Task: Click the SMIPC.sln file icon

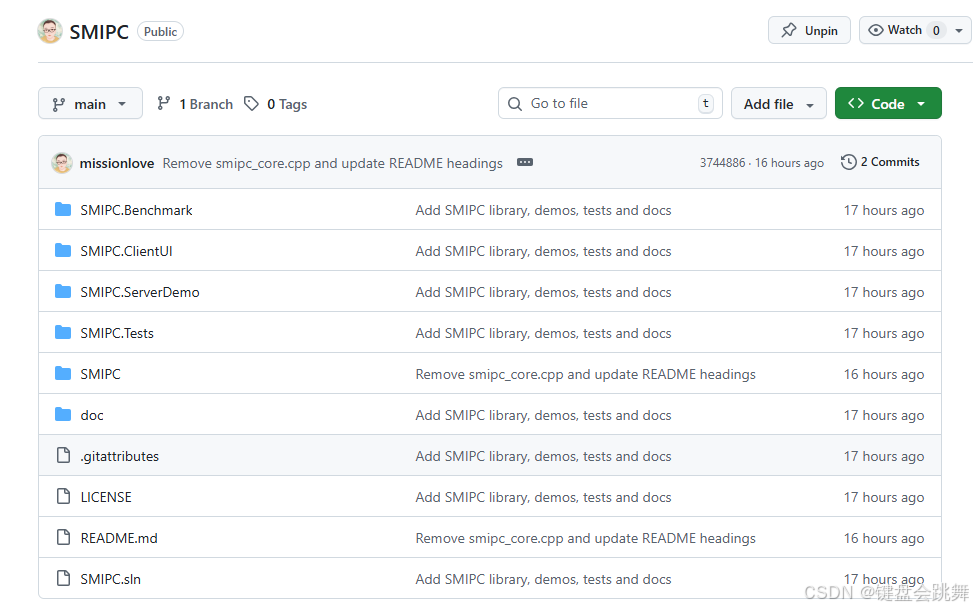Action: pos(63,578)
